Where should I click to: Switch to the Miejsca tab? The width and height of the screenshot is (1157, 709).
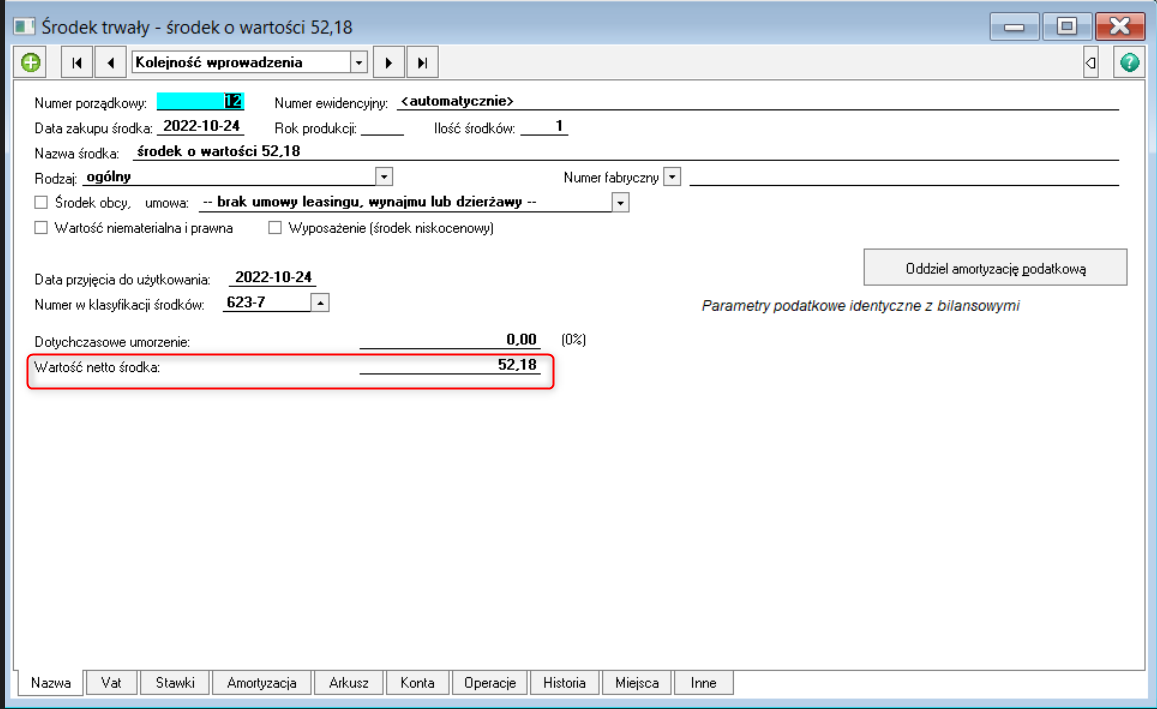(637, 682)
